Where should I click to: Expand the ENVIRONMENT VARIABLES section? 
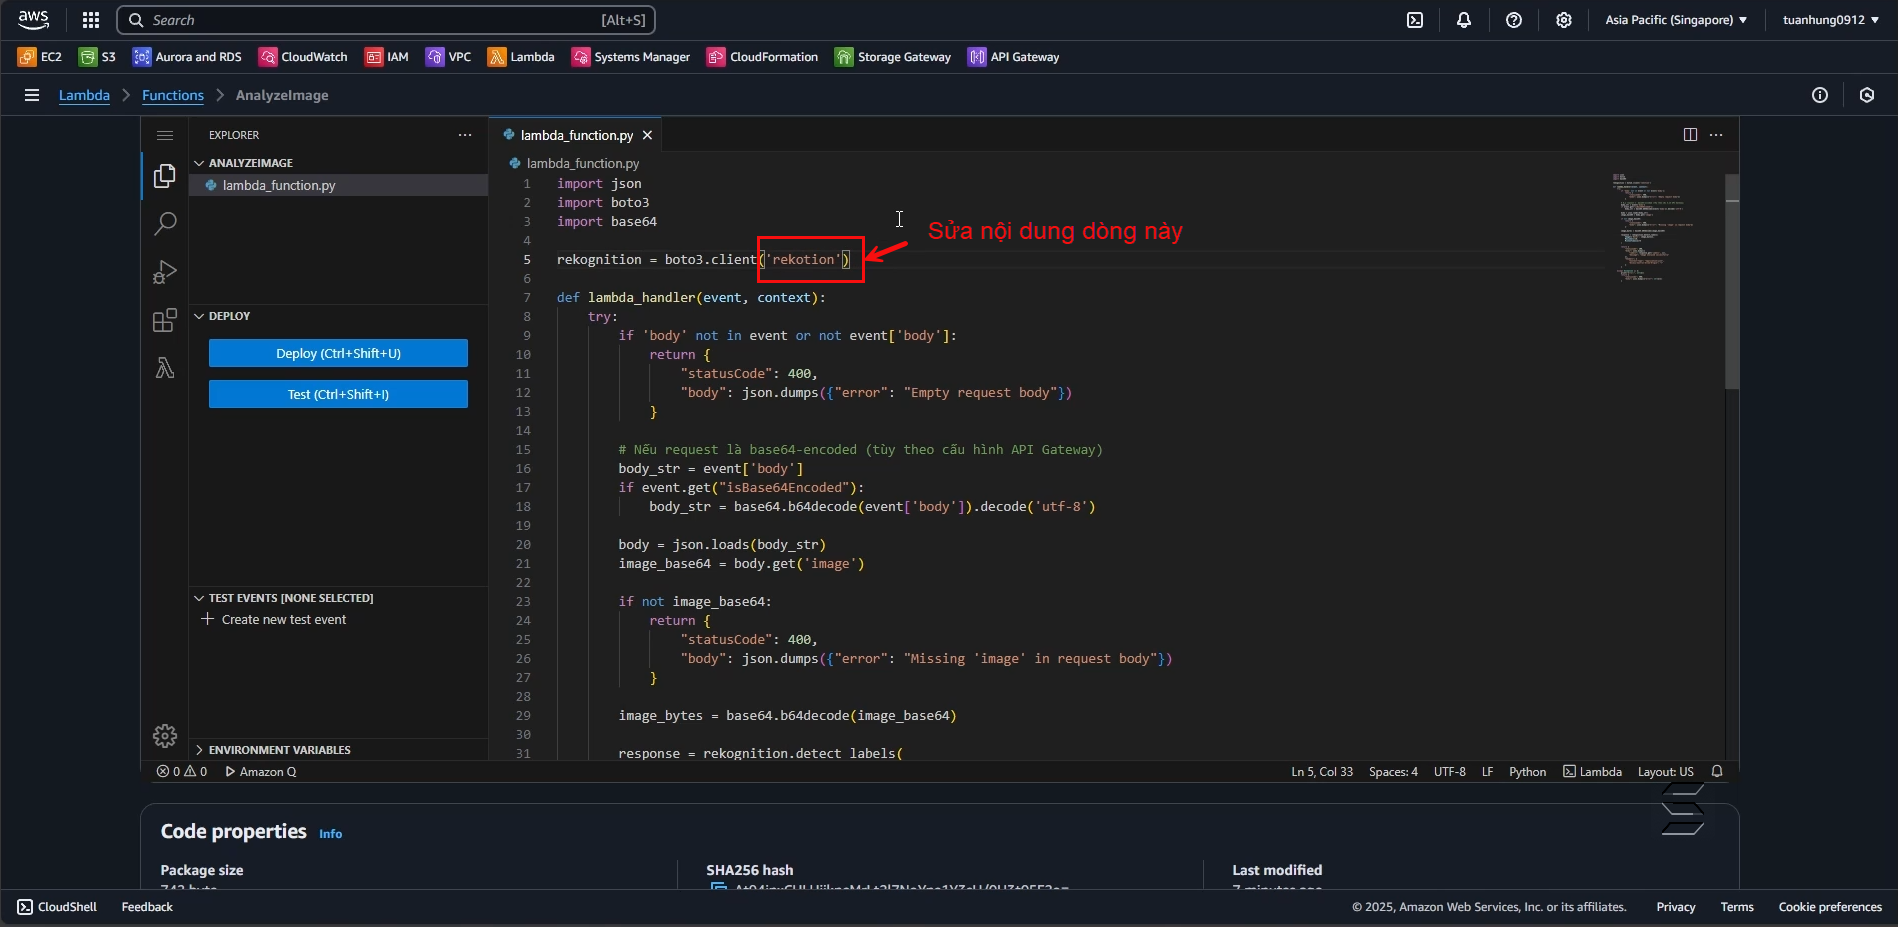[x=338, y=750]
